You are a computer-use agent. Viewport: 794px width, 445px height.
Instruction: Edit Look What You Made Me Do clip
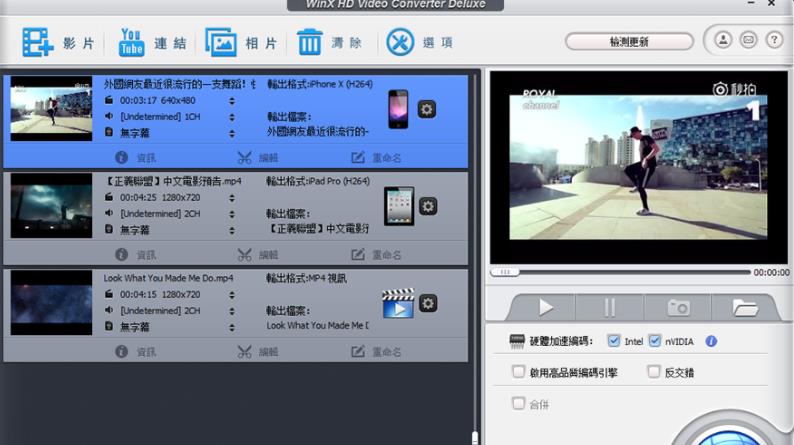(x=258, y=352)
